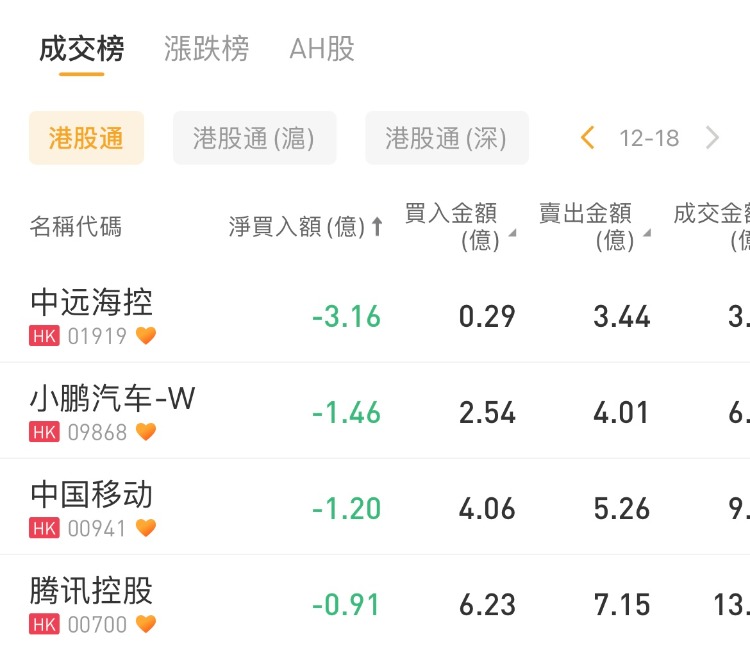Sort by 淨買入額 (億) column
750x646 pixels.
[305, 227]
